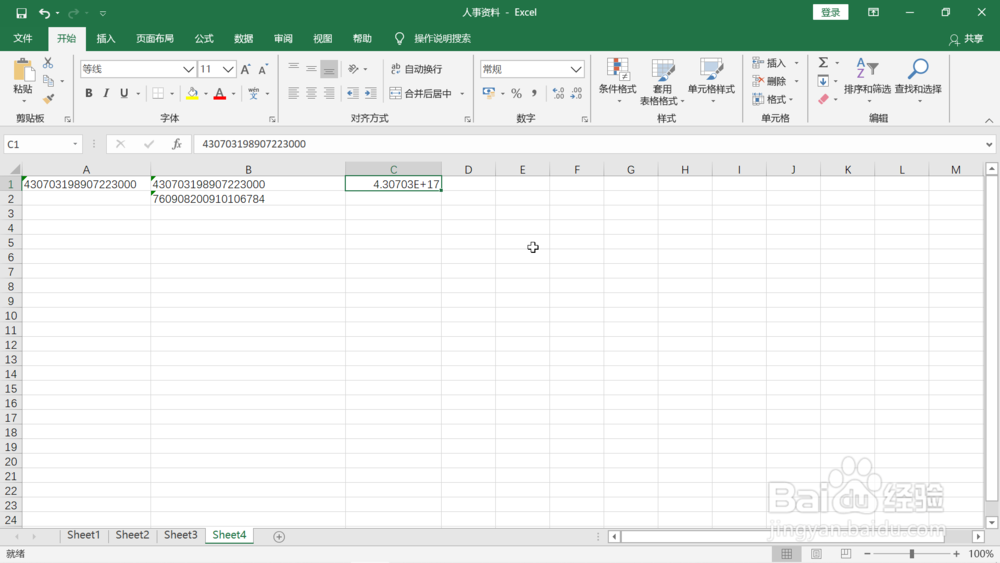
Task: Toggle center horizontal alignment
Action: click(x=311, y=94)
